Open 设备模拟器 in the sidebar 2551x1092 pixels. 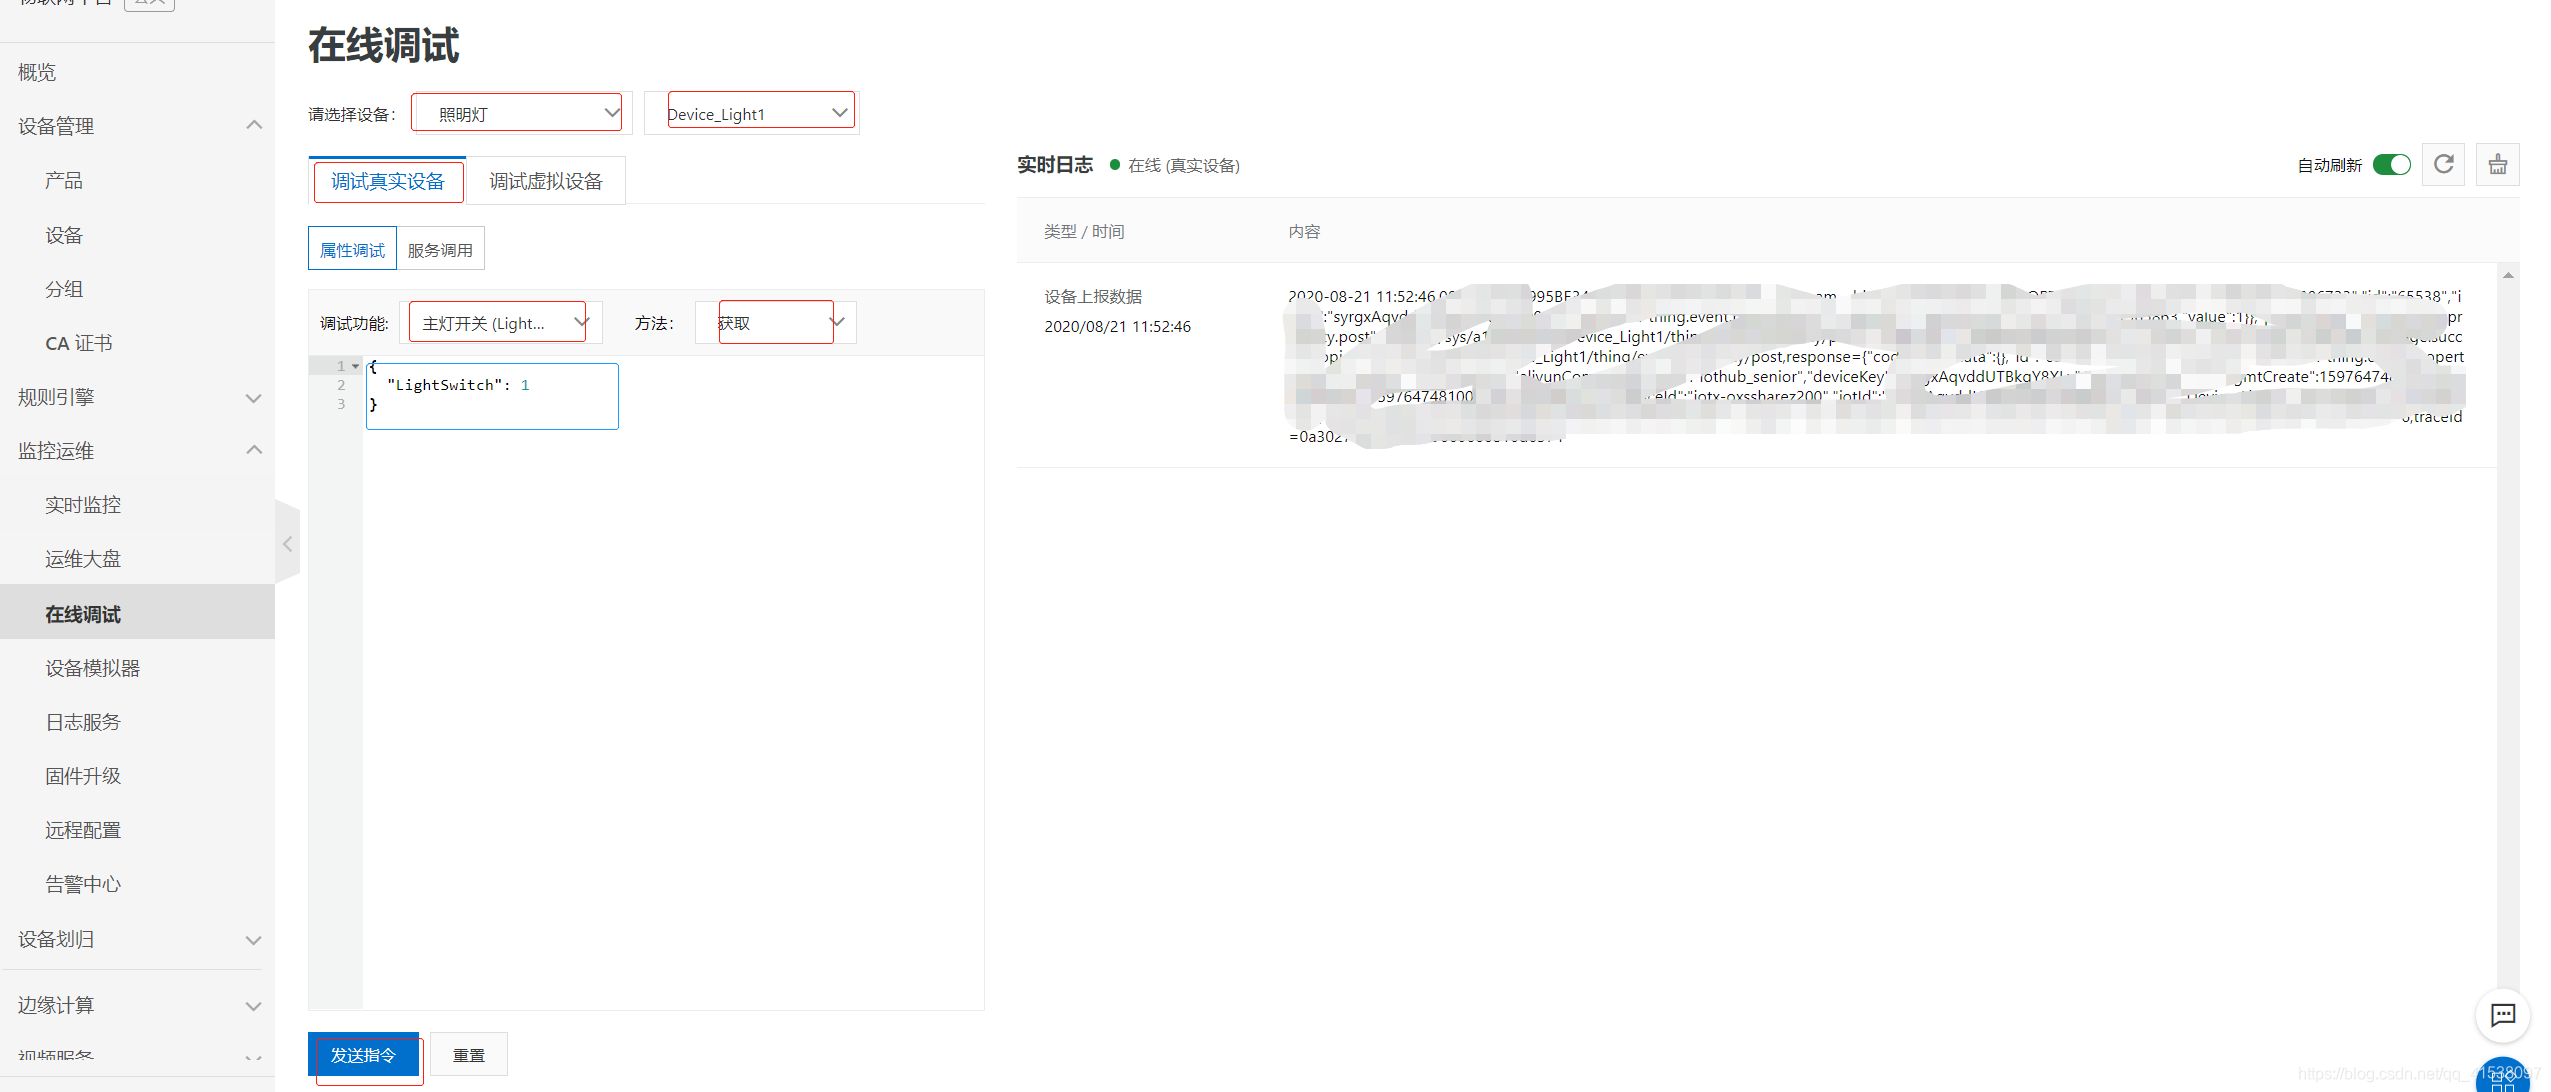[93, 668]
